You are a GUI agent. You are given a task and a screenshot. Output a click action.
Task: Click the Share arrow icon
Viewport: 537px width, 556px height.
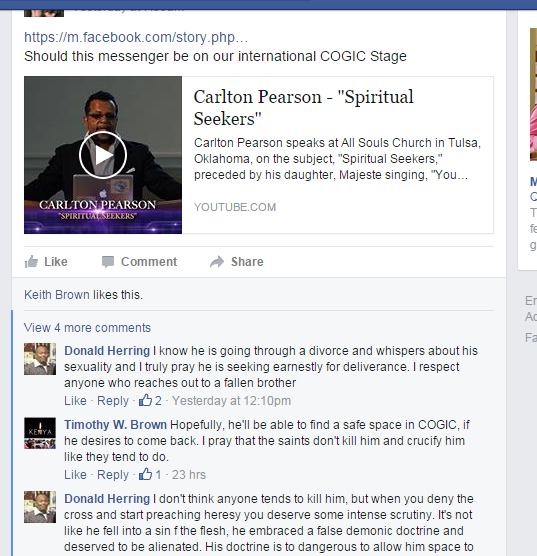[x=217, y=262]
